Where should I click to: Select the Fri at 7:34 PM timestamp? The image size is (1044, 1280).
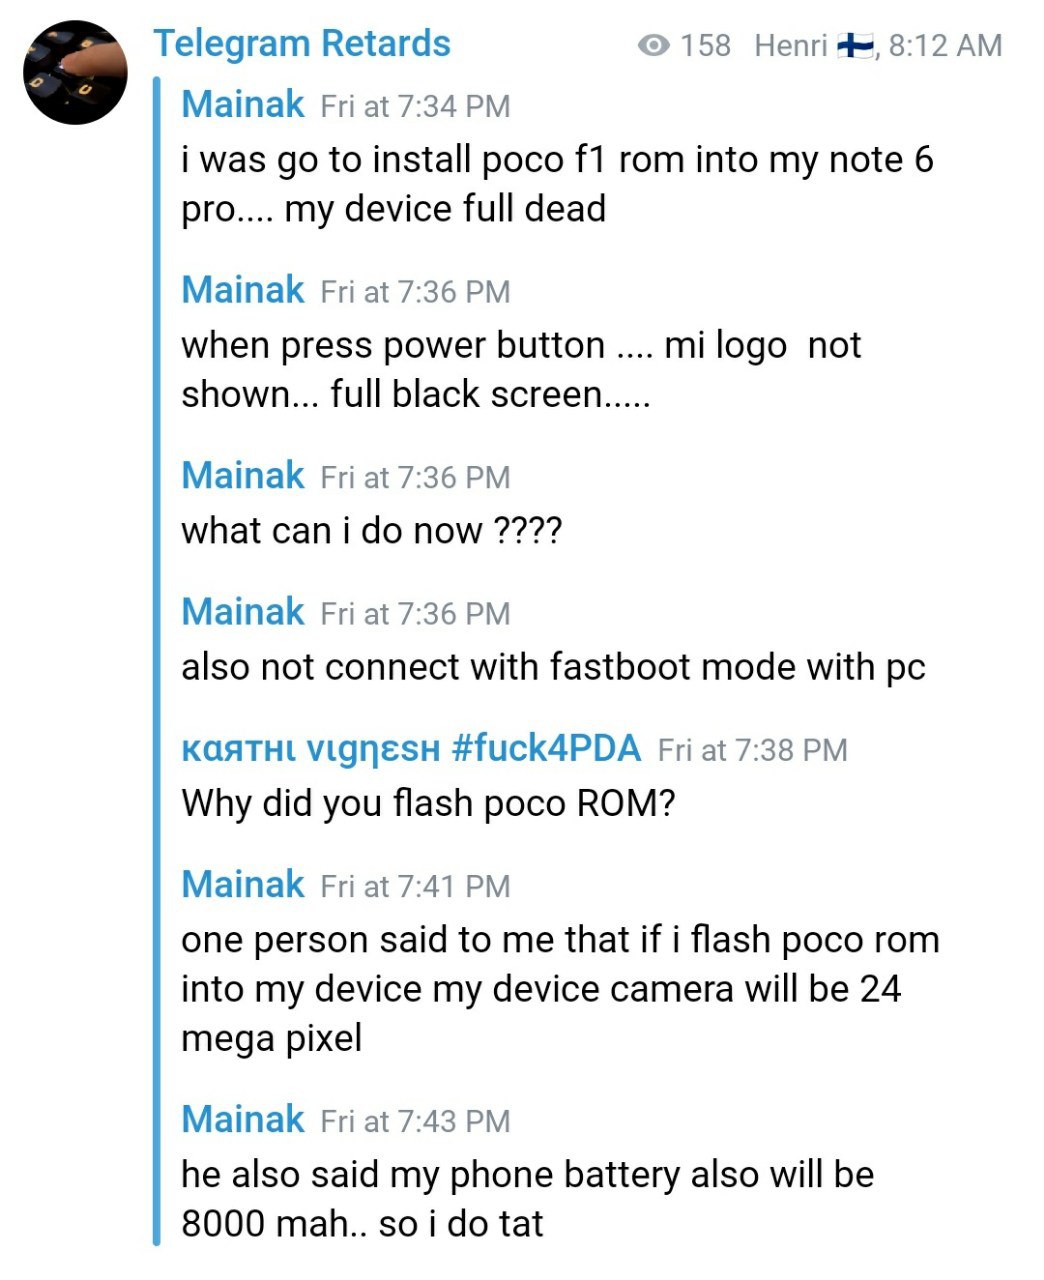[415, 106]
